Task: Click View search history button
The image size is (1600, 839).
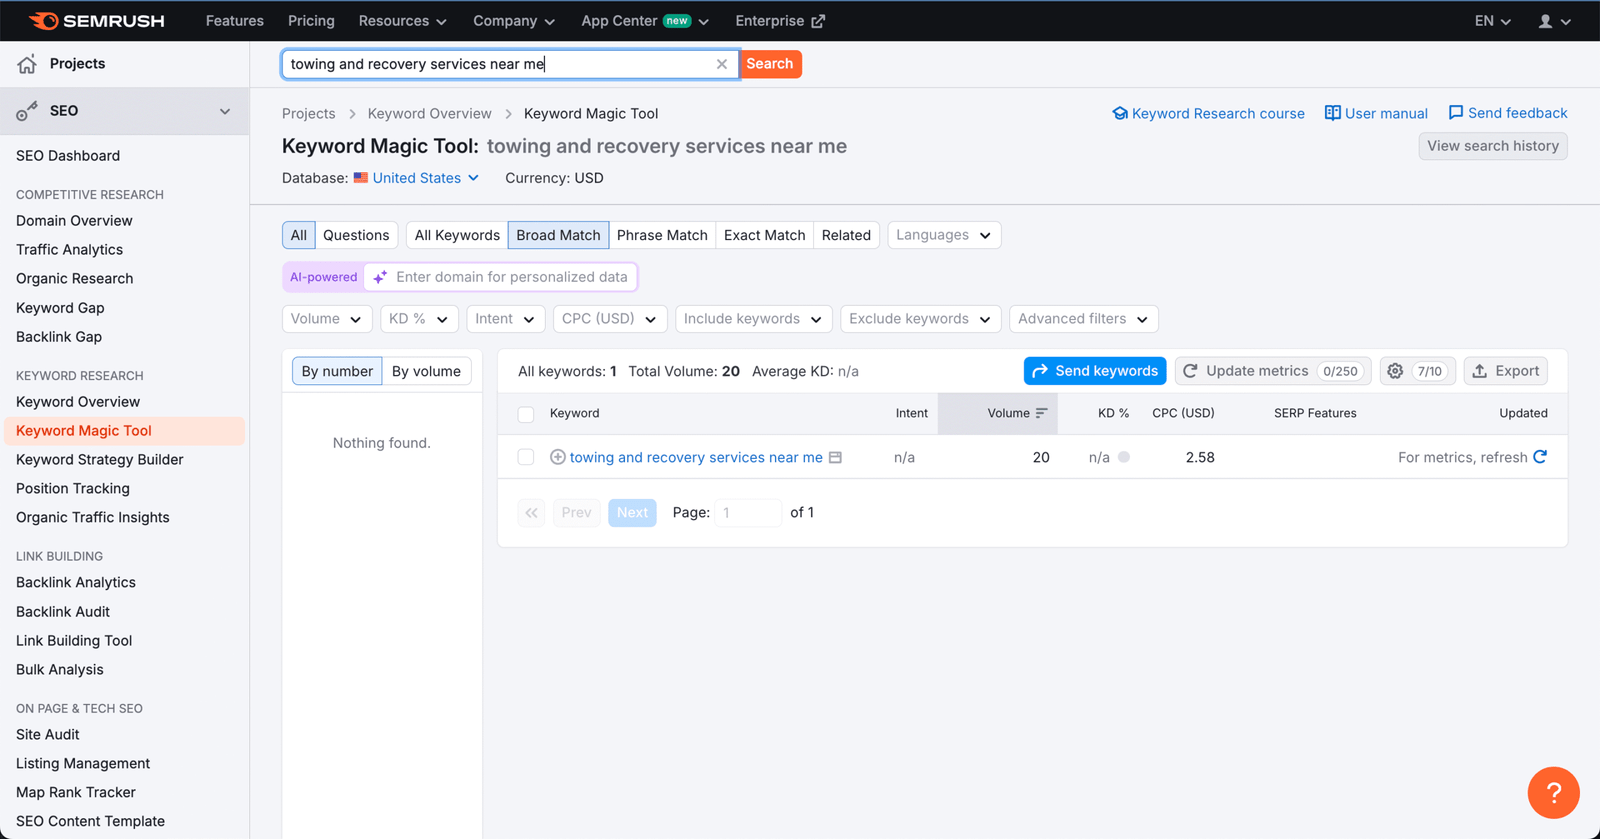Action: point(1493,146)
